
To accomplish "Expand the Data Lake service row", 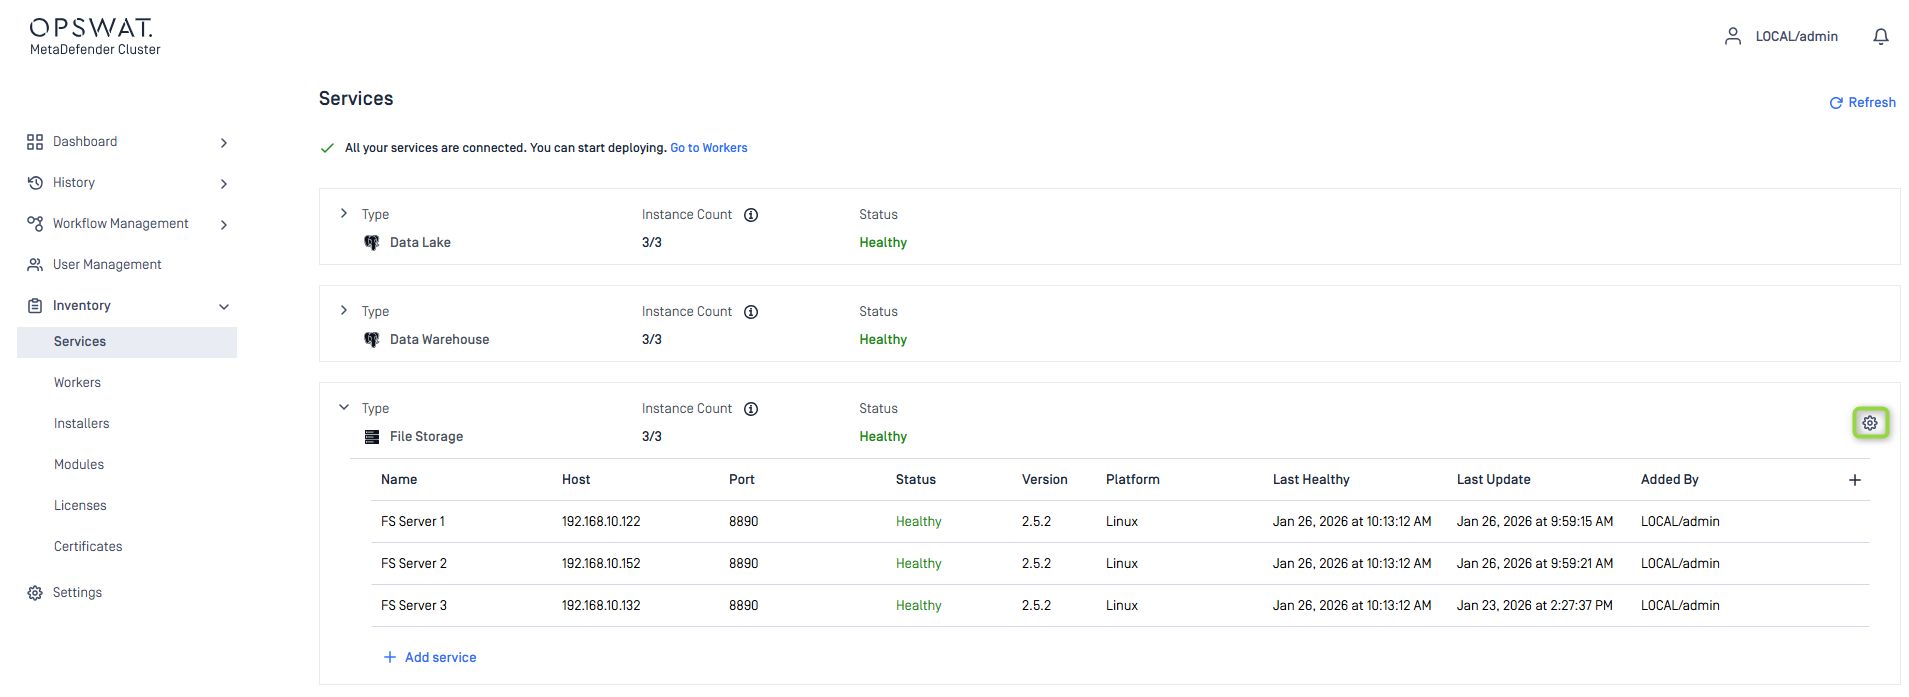I will 344,214.
